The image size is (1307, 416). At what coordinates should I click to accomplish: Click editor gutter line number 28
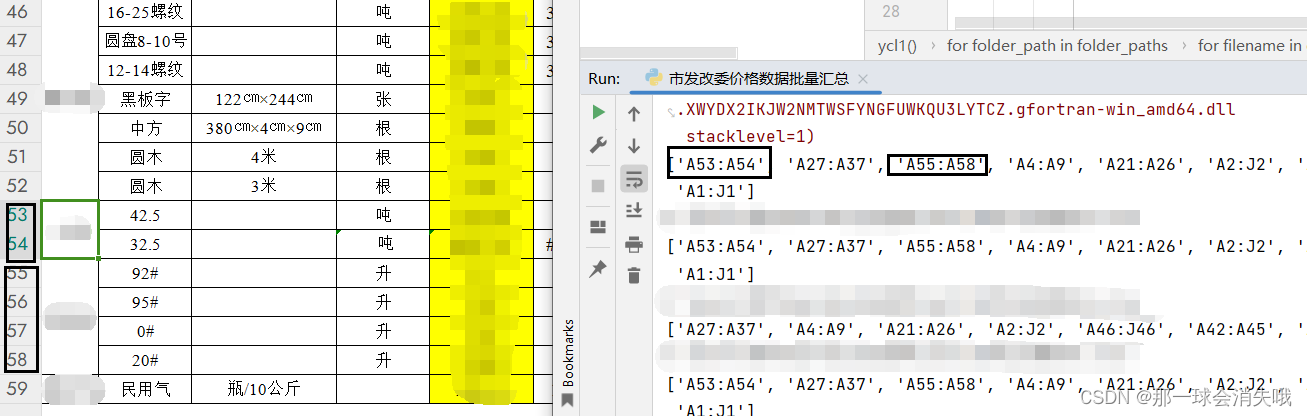point(891,11)
